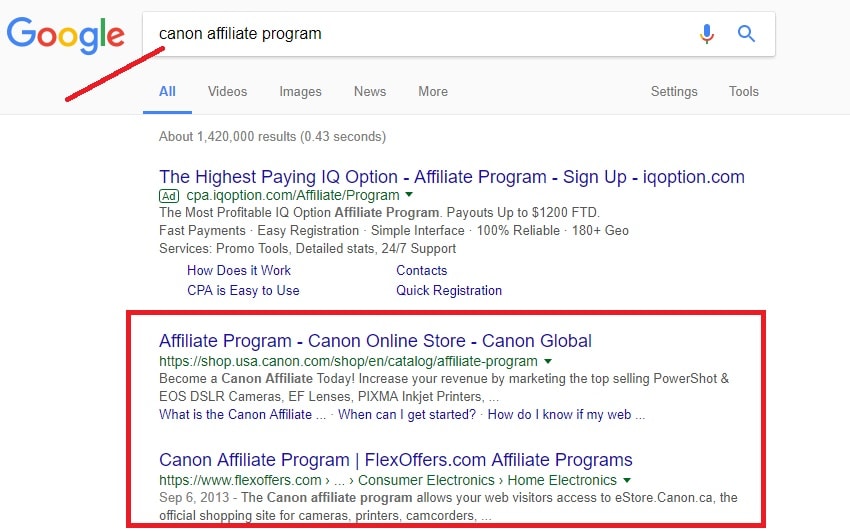
Task: Click 'About 1,420,000 results' stats text
Action: coord(272,137)
